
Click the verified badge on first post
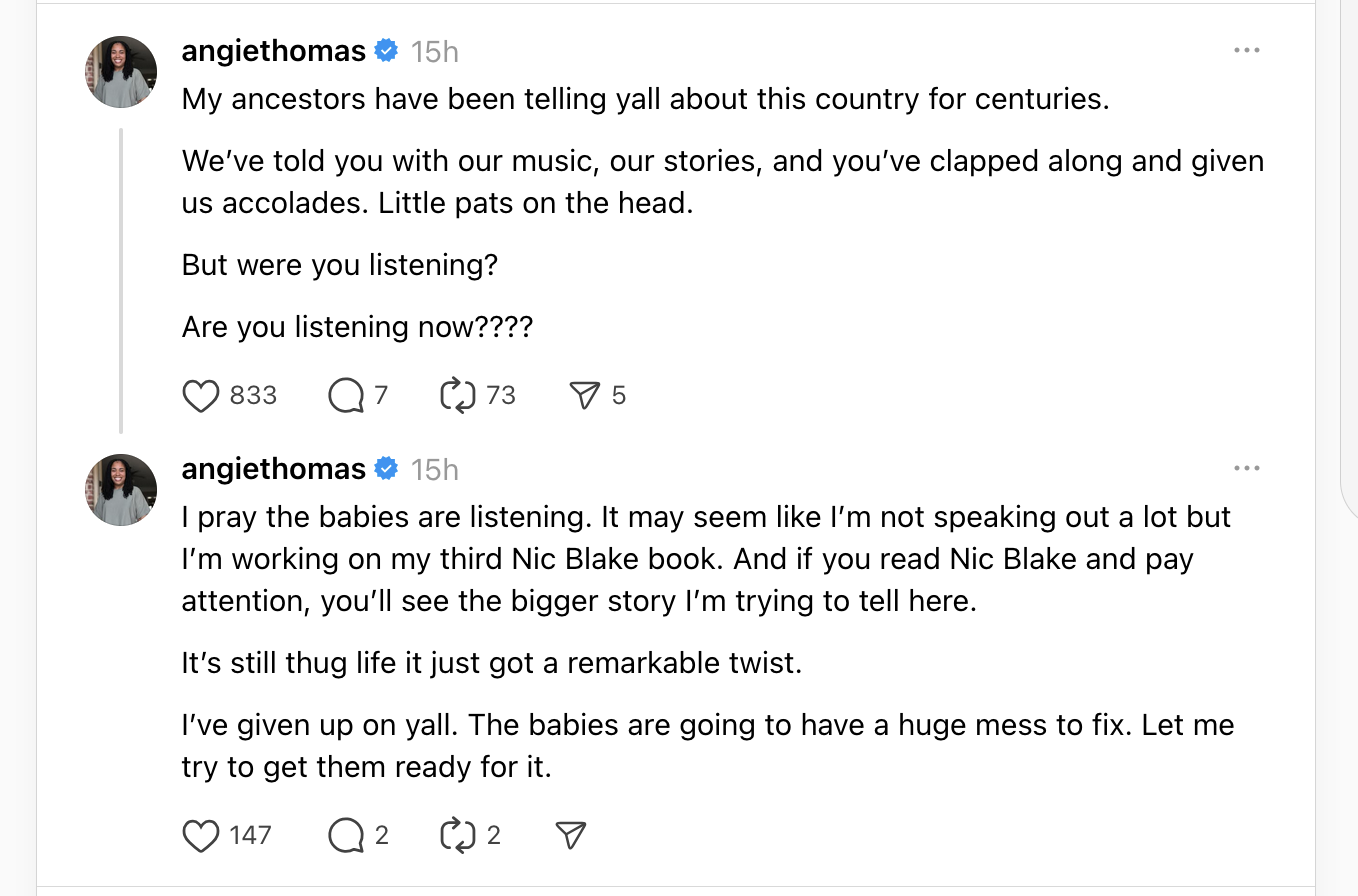(386, 51)
